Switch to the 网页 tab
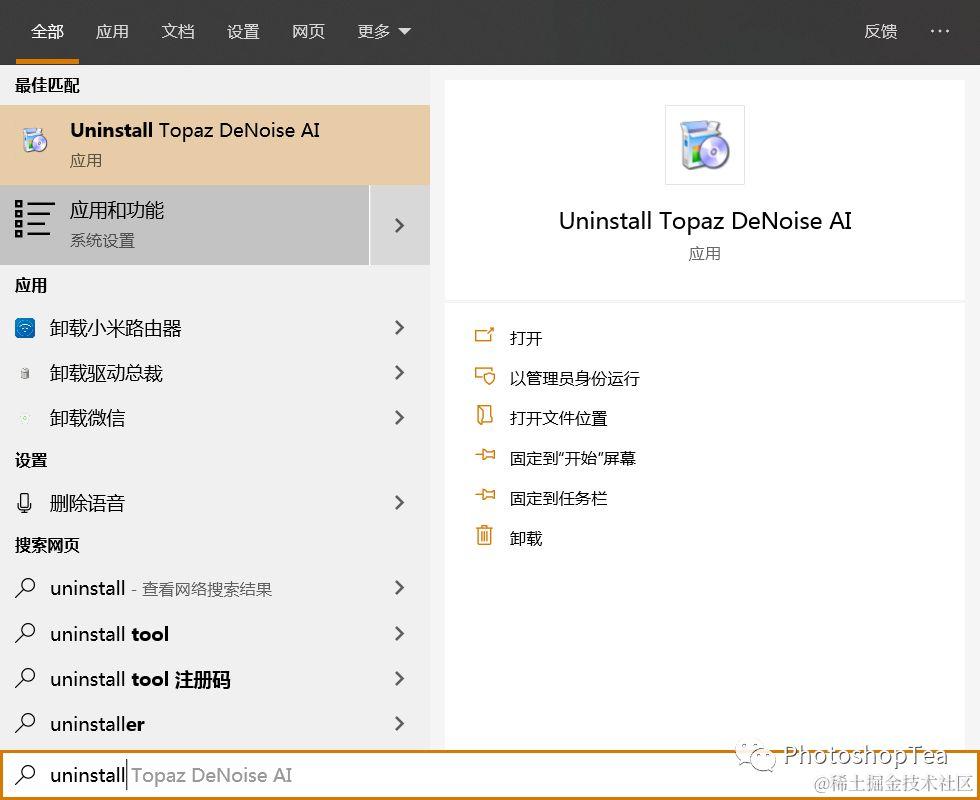 tap(308, 31)
